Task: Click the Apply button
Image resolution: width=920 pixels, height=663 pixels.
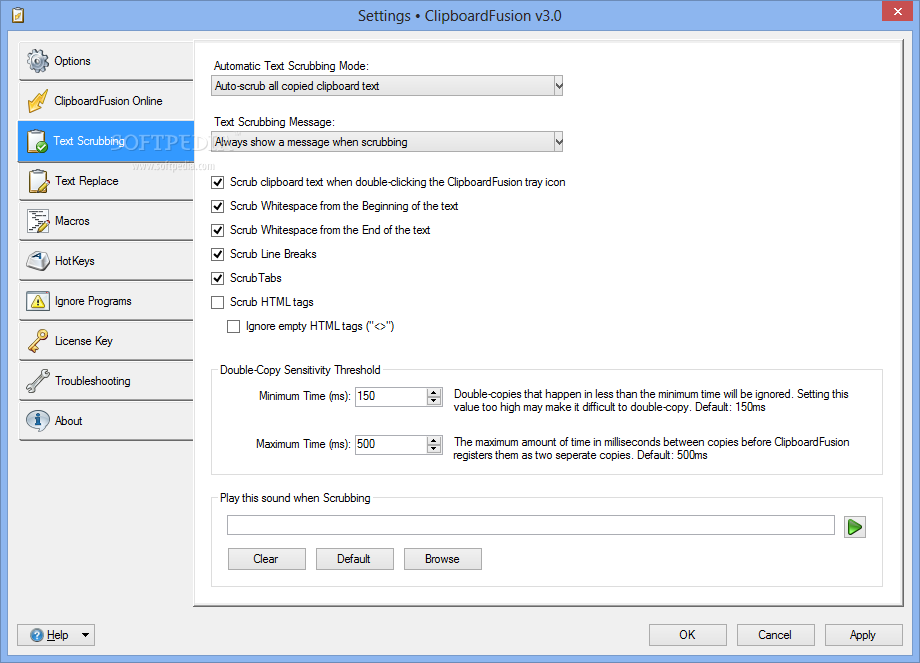Action: [864, 635]
